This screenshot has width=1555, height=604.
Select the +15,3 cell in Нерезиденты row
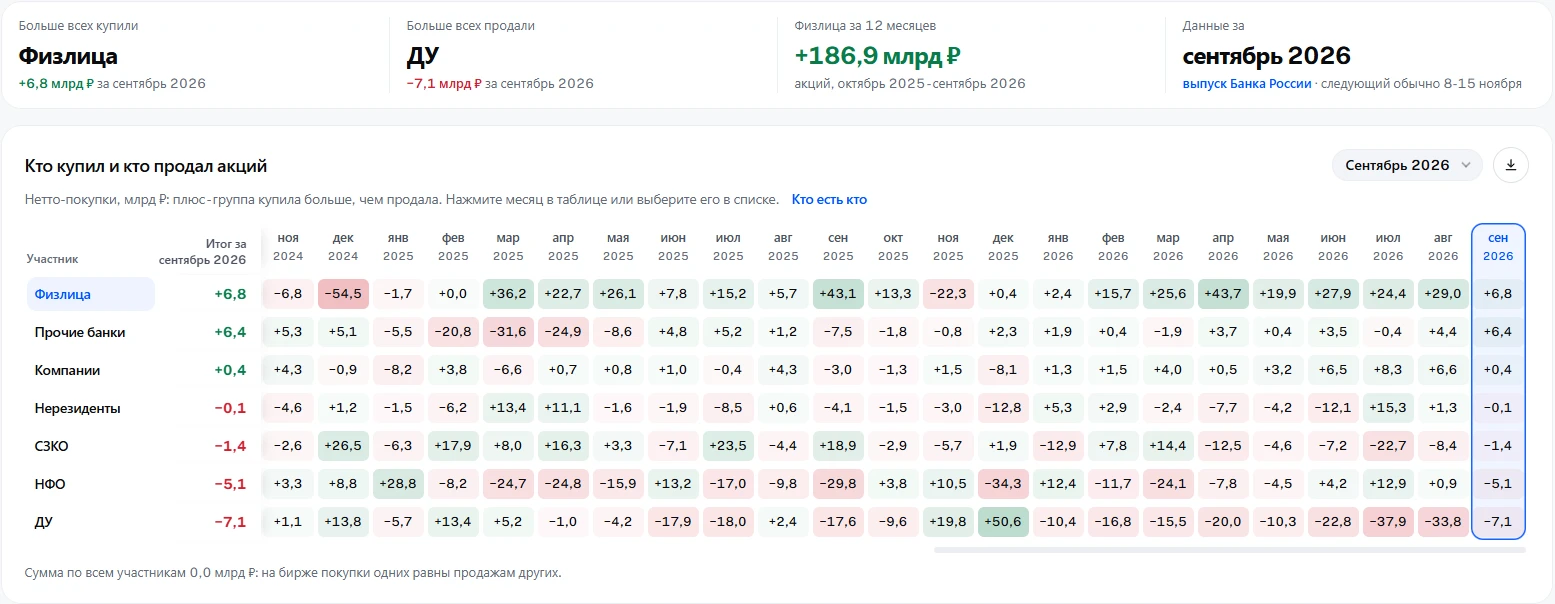(1388, 408)
